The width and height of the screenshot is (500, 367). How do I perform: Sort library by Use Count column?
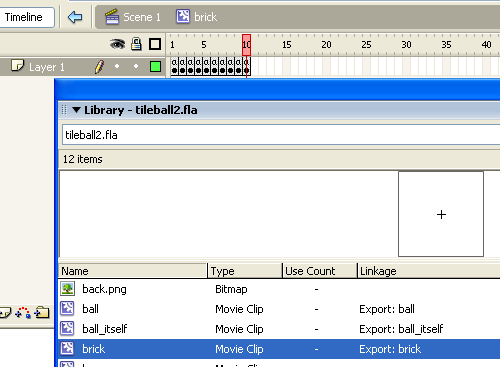point(320,271)
